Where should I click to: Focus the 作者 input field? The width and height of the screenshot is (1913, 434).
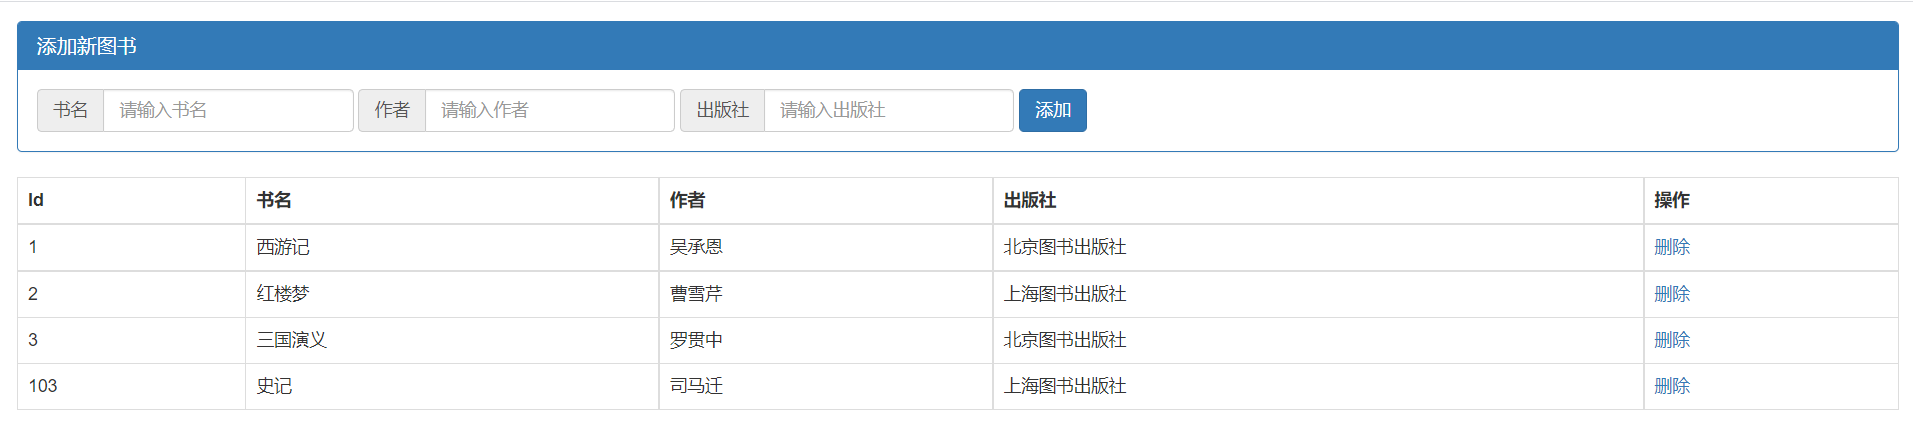(x=550, y=110)
